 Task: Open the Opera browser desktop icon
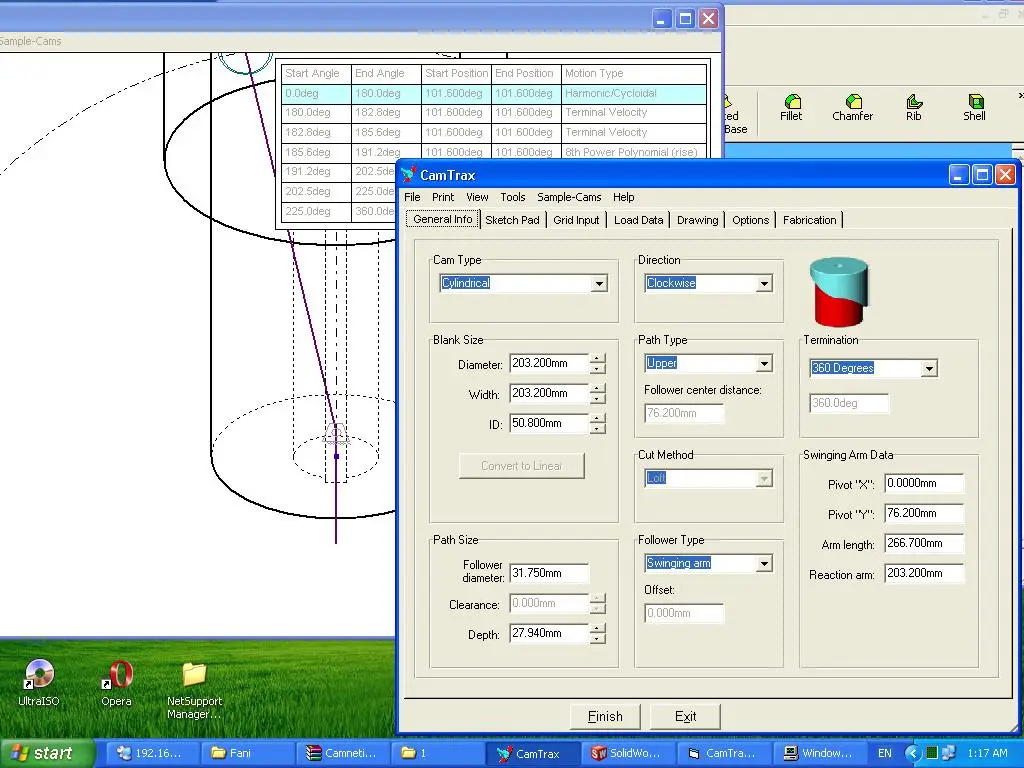117,675
